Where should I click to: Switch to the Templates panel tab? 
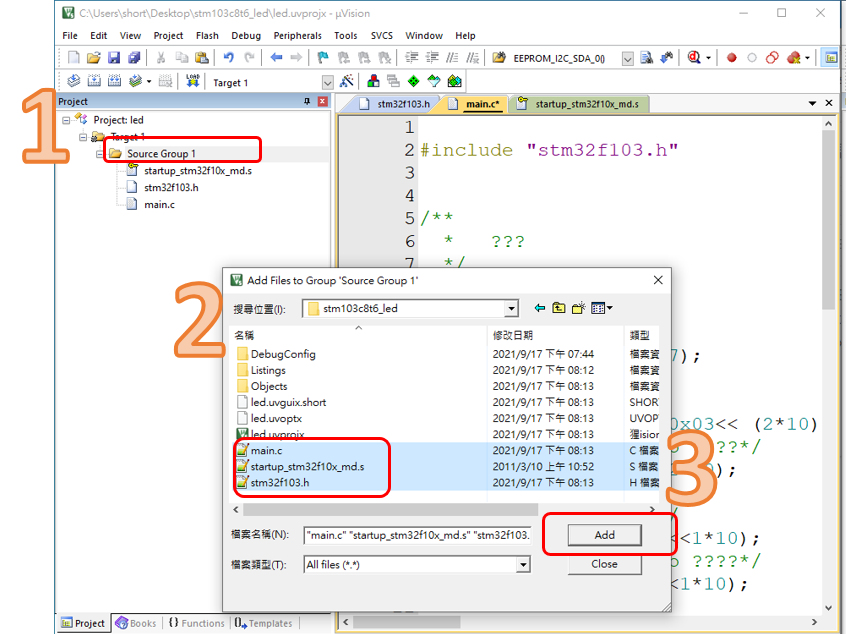264,623
